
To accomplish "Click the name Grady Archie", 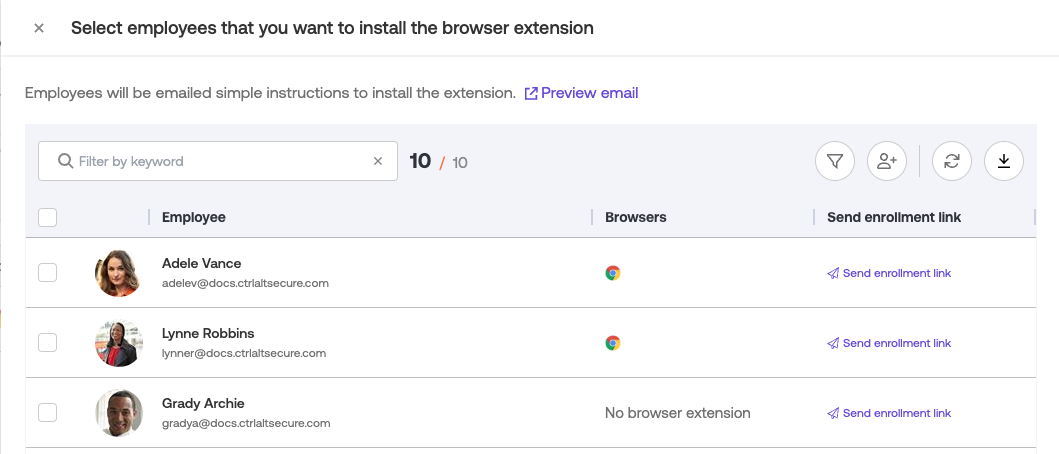I will [x=203, y=403].
